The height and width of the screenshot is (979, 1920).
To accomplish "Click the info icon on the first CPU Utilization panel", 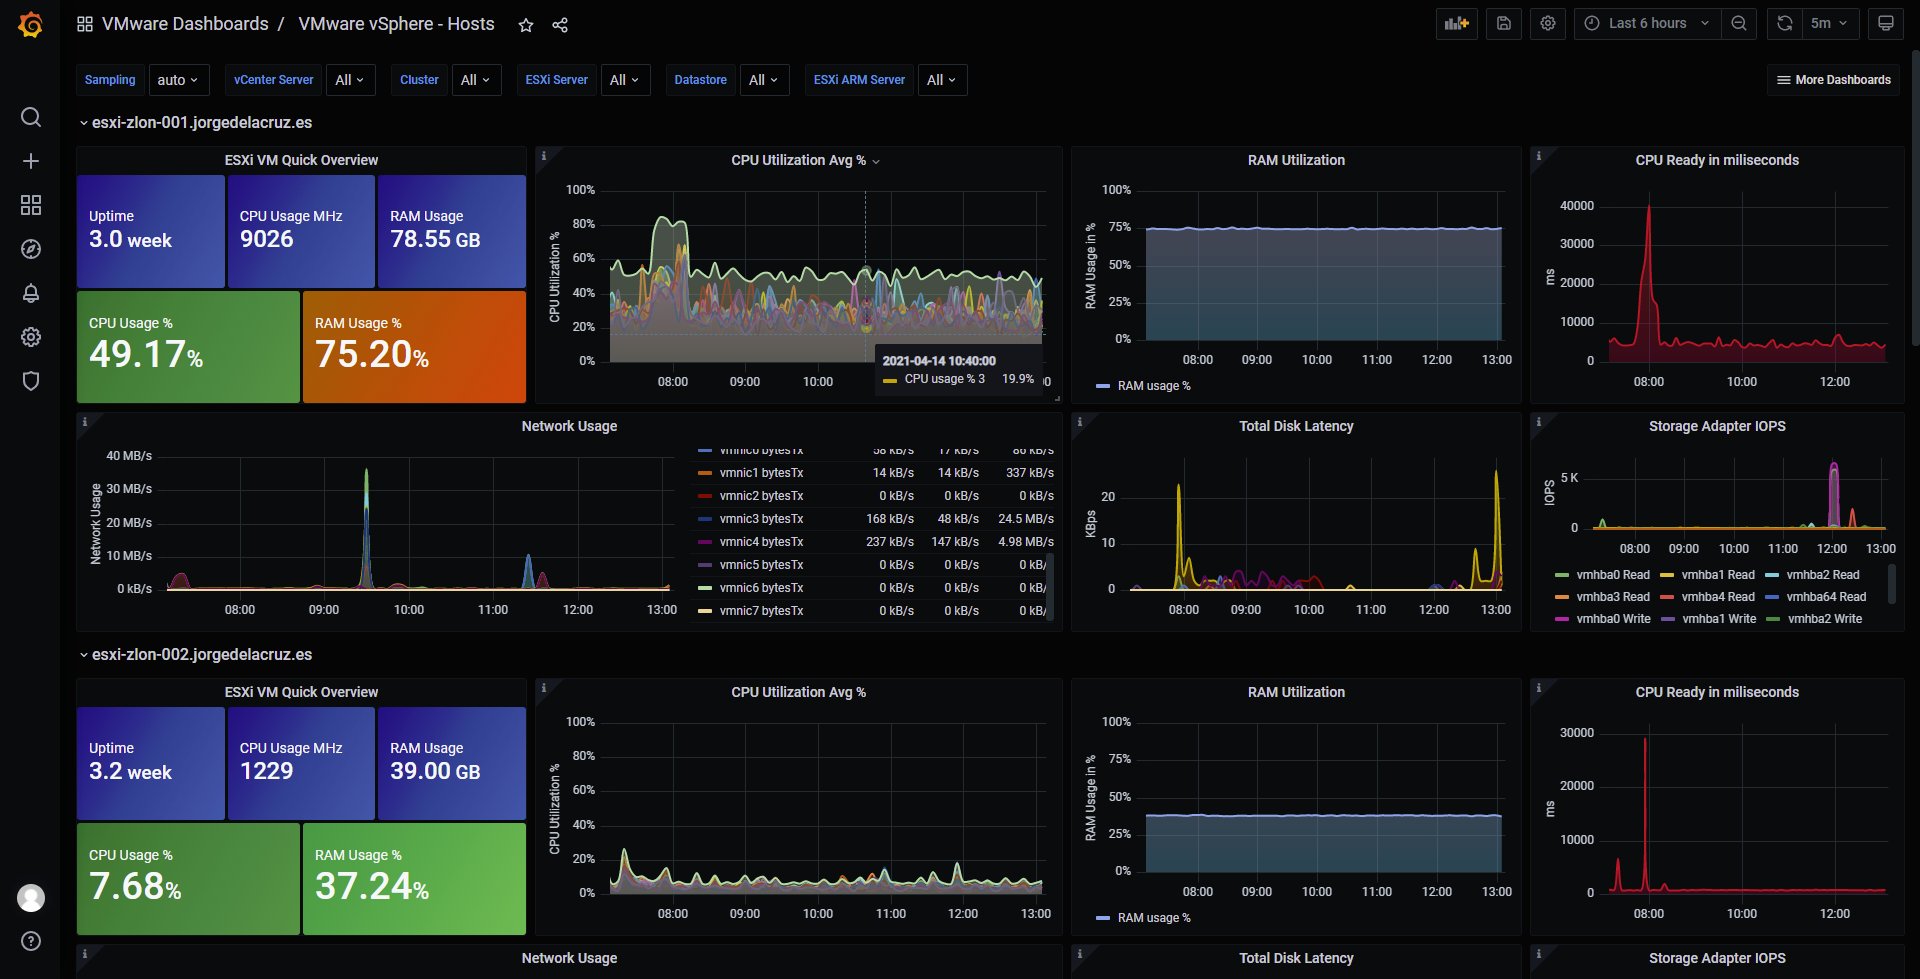I will 544,156.
